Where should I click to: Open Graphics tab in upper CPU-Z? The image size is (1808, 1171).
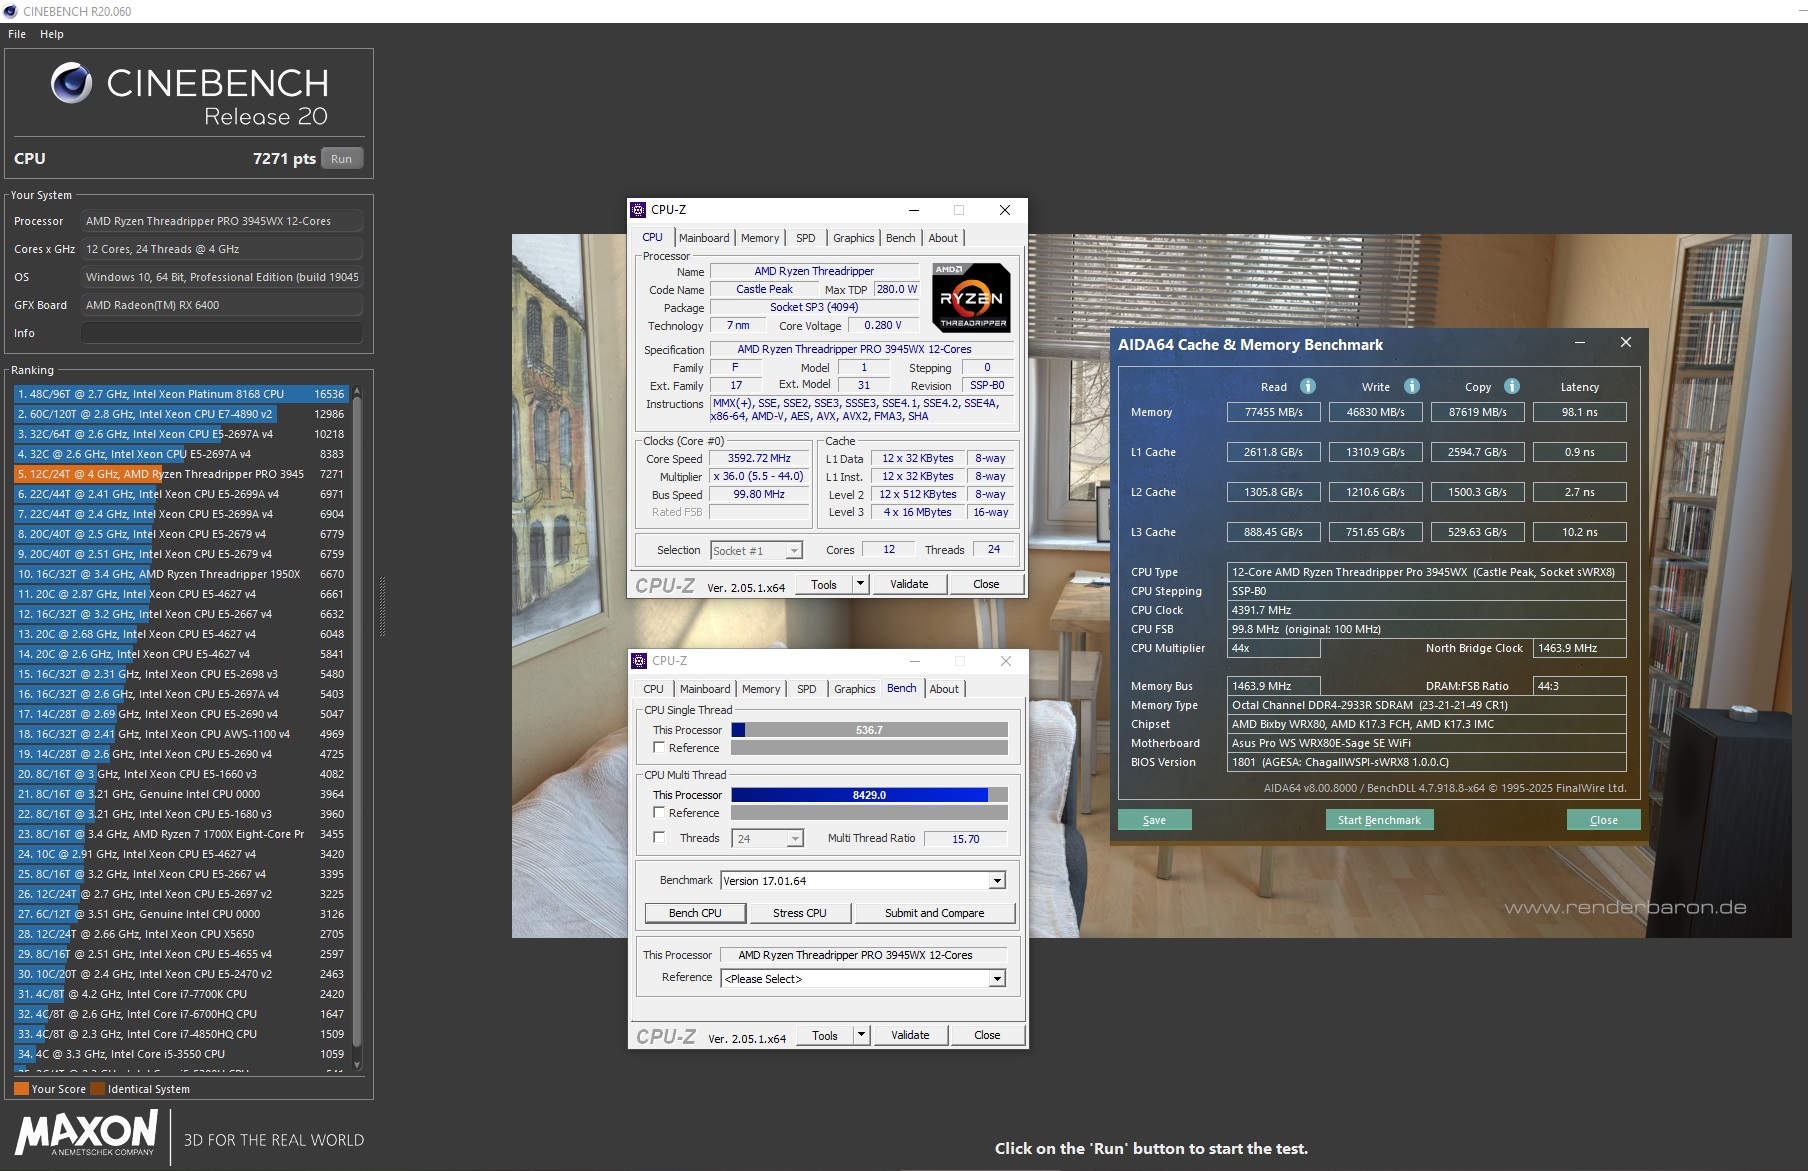click(x=854, y=238)
